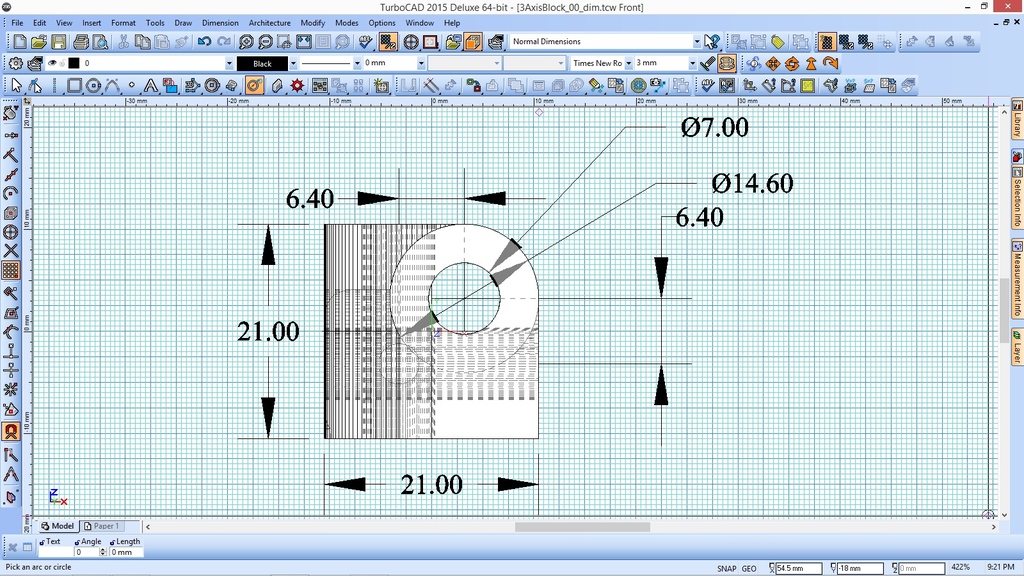The width and height of the screenshot is (1024, 576).
Task: Select the hatch pattern tool in the left toolbar
Action: [x=10, y=270]
